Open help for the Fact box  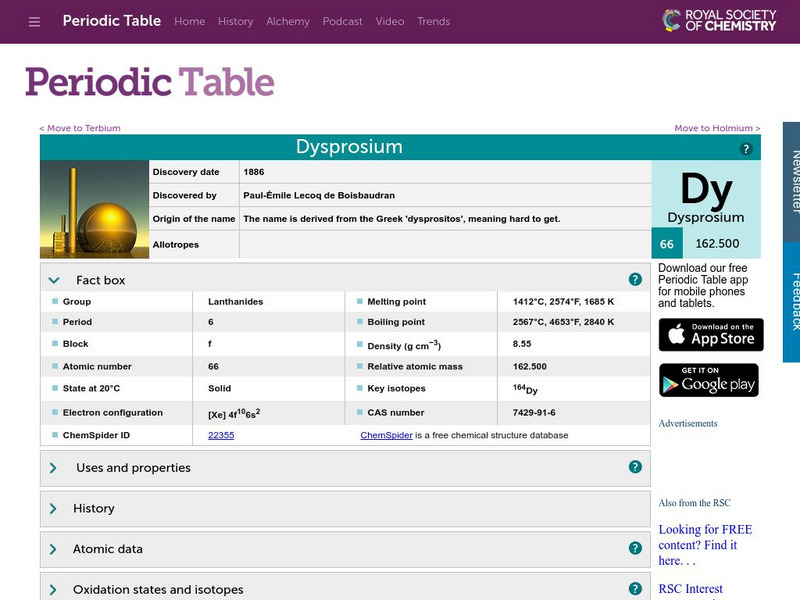(x=634, y=278)
